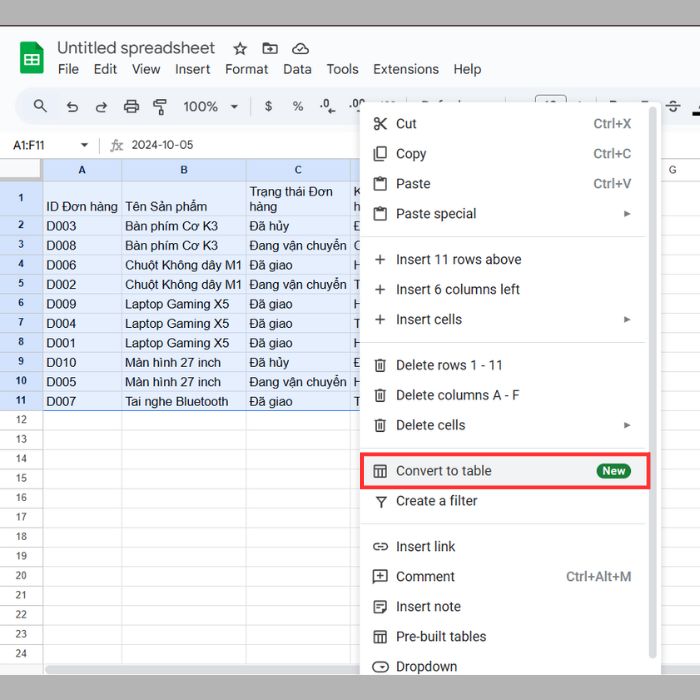Check cloud save status icon
Image resolution: width=700 pixels, height=700 pixels.
point(300,48)
